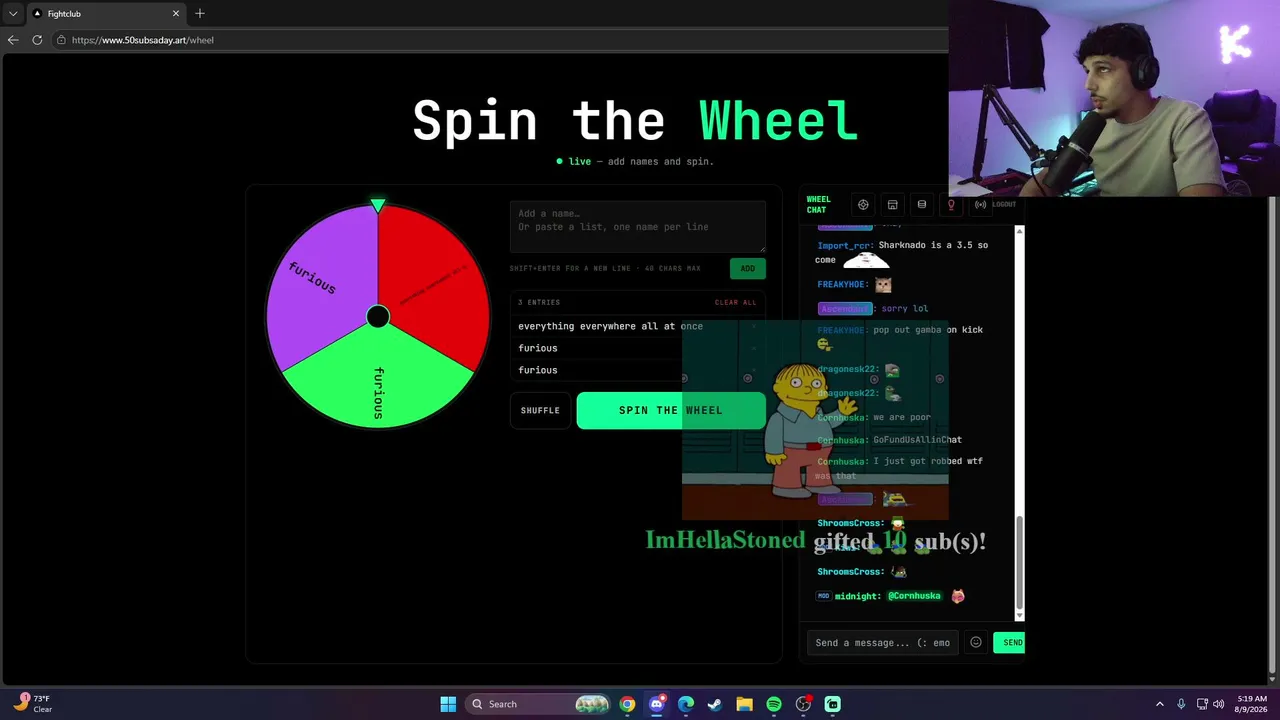Open network settings tray icon

[1202, 704]
